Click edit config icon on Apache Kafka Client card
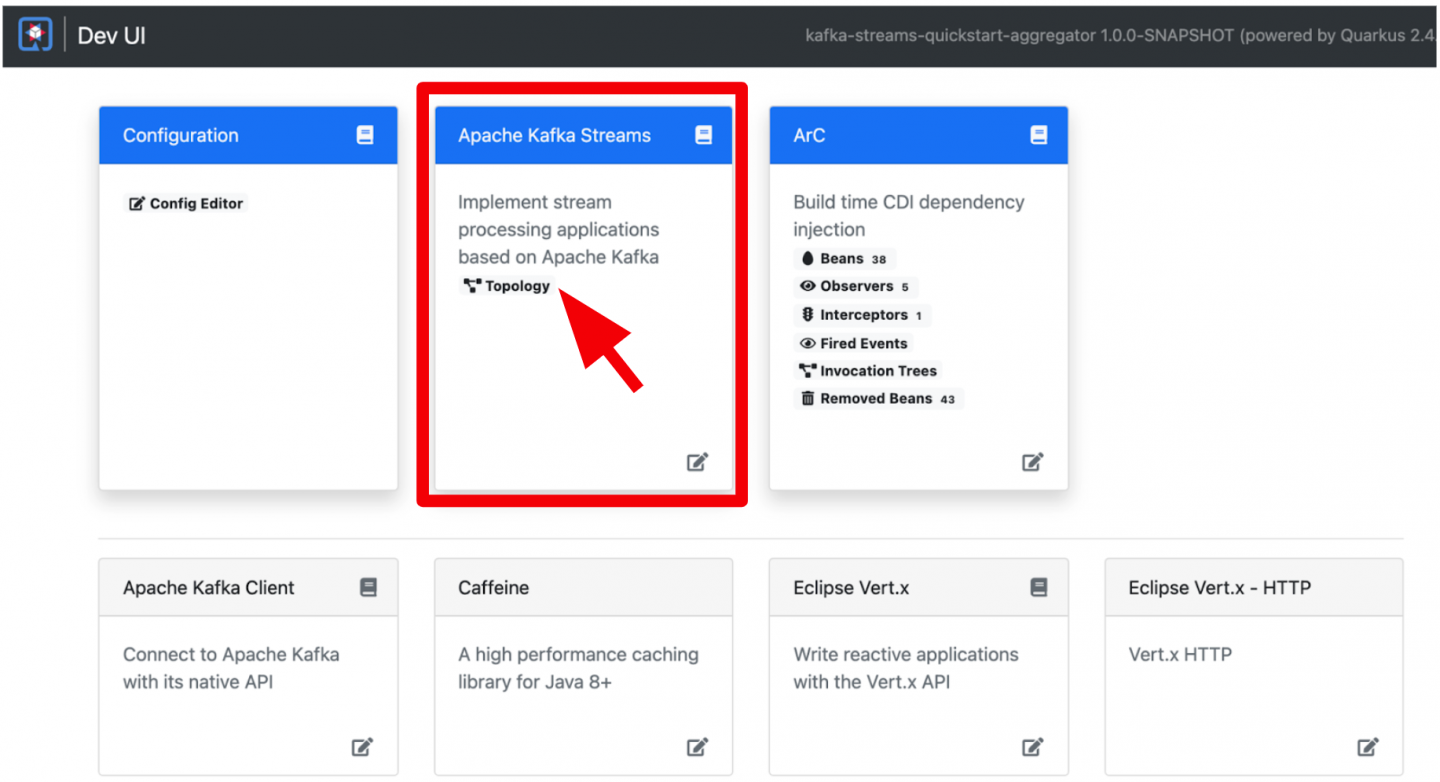 click(x=362, y=746)
